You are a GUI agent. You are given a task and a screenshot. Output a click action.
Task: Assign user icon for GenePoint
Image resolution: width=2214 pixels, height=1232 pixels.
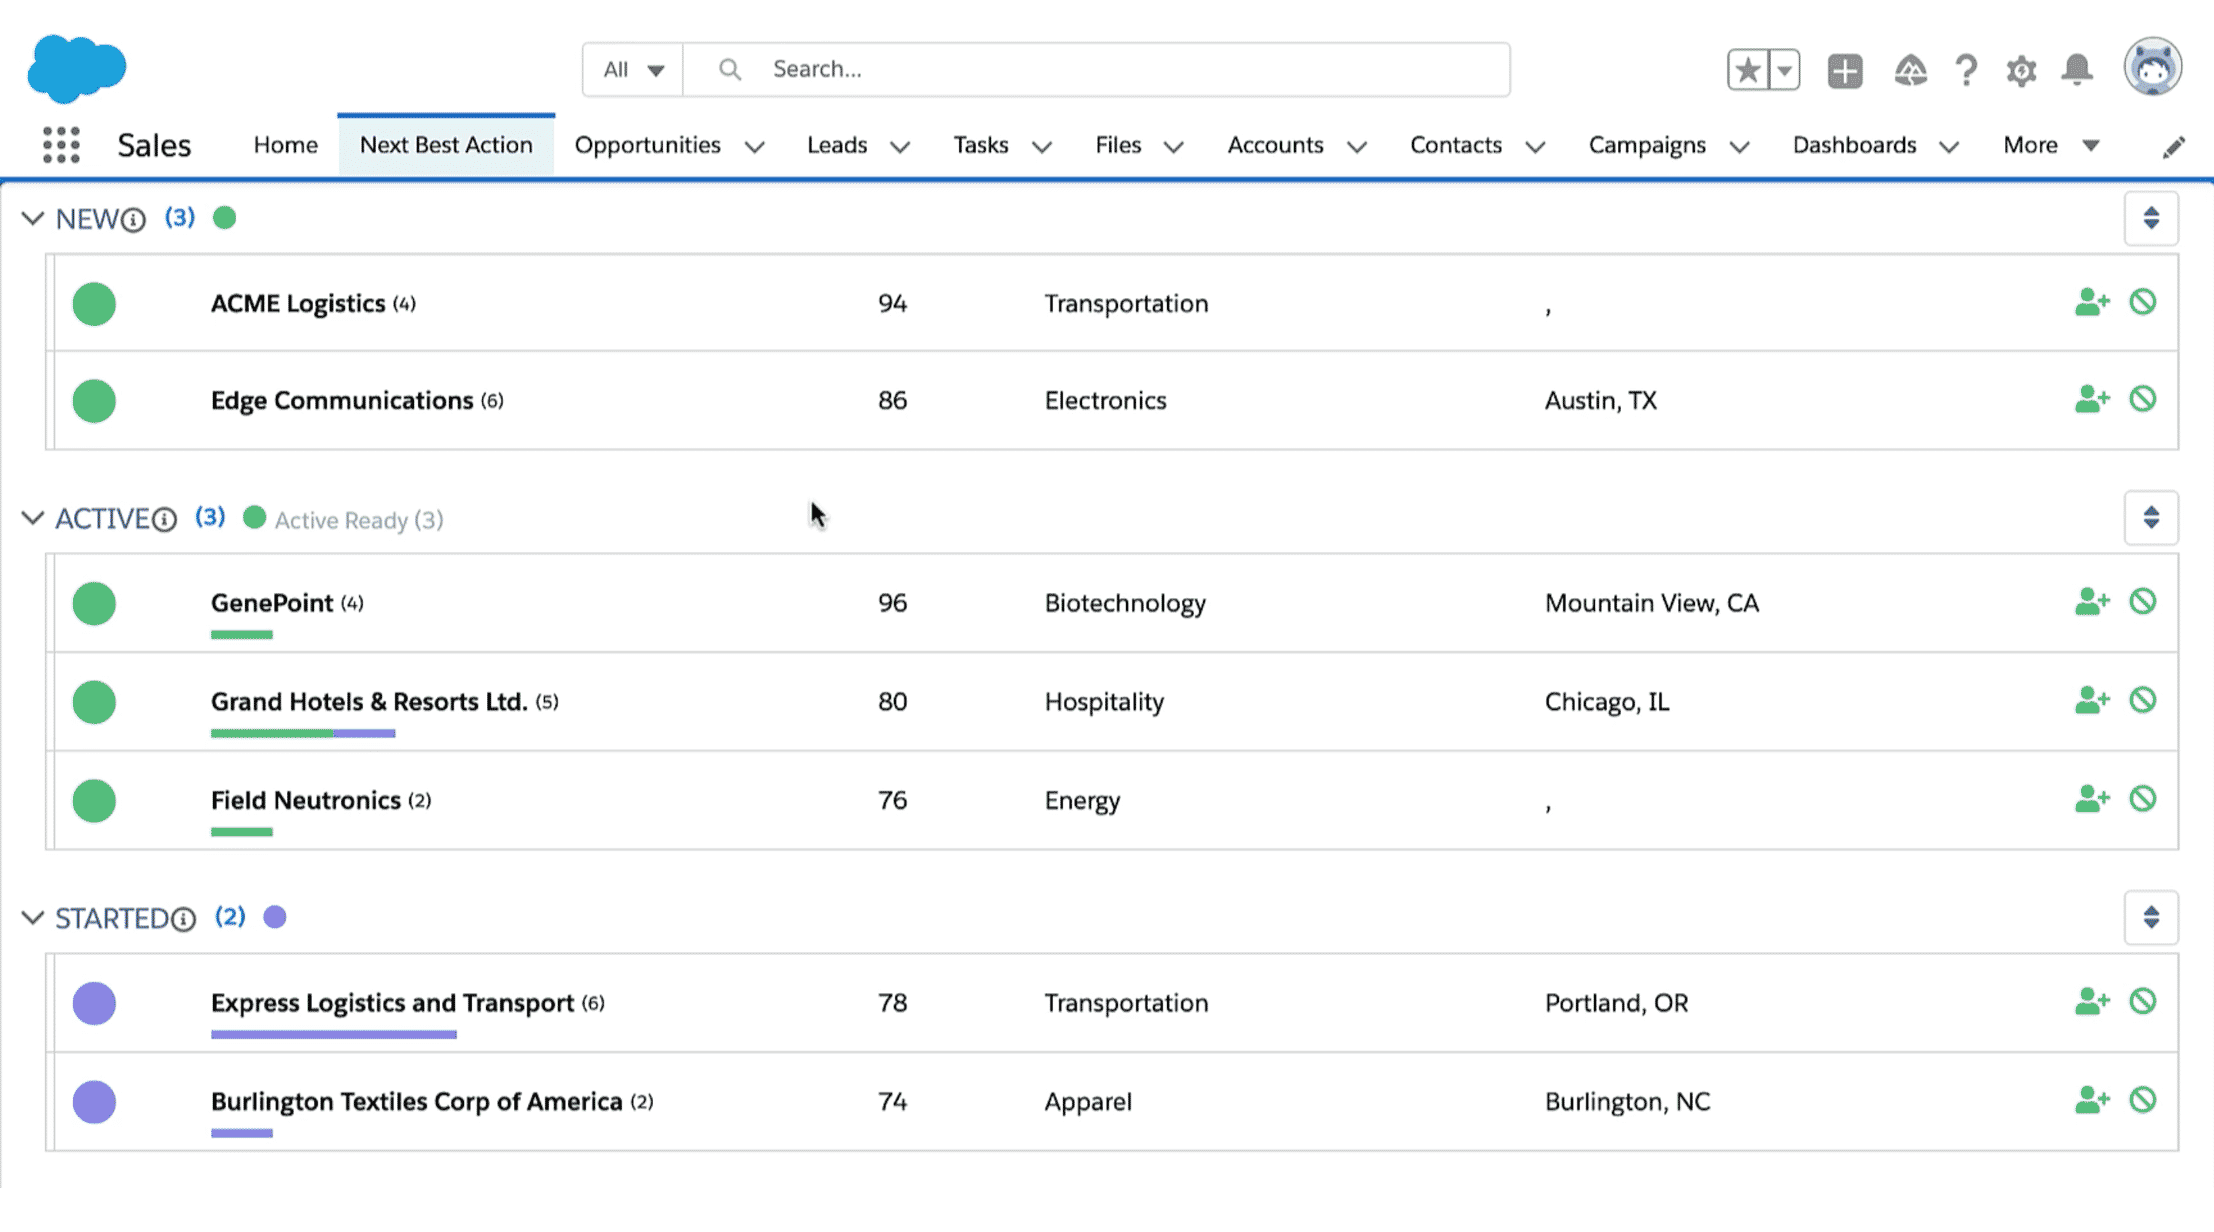pyautogui.click(x=2091, y=601)
